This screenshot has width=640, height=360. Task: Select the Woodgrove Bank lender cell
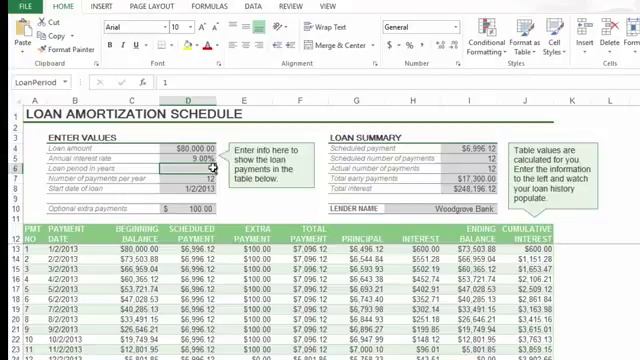pos(441,209)
